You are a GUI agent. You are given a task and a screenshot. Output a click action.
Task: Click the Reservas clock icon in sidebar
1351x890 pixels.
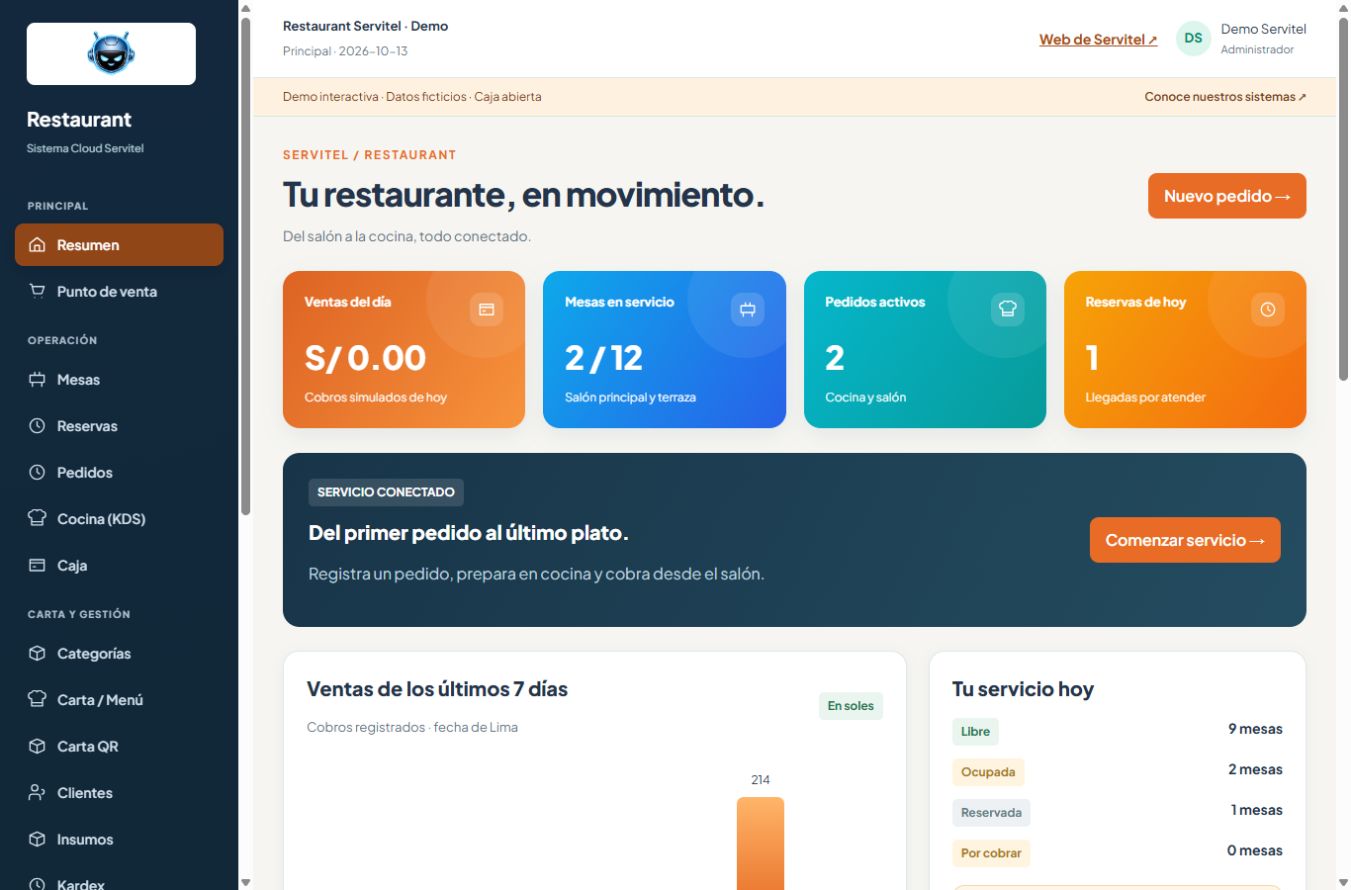(38, 426)
